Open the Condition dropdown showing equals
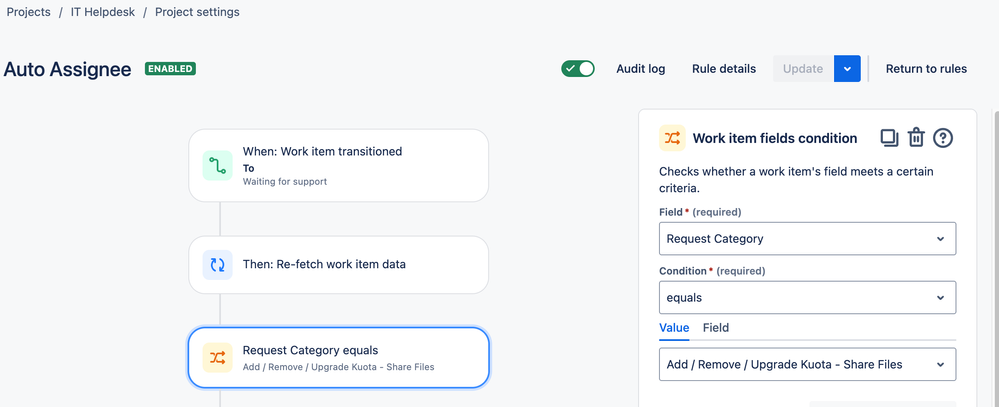This screenshot has height=407, width=999. [808, 297]
